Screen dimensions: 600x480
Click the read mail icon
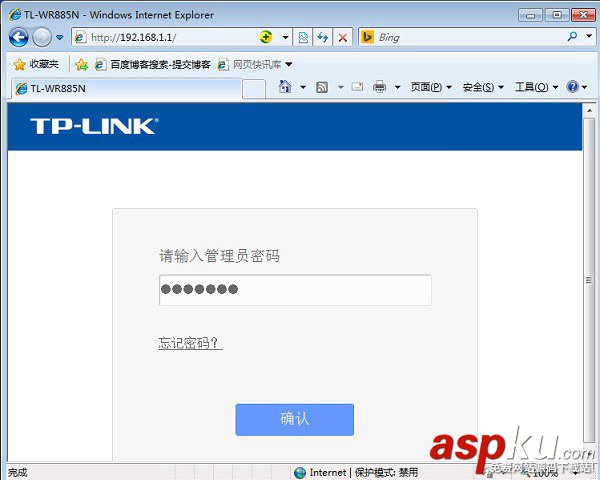pyautogui.click(x=357, y=87)
